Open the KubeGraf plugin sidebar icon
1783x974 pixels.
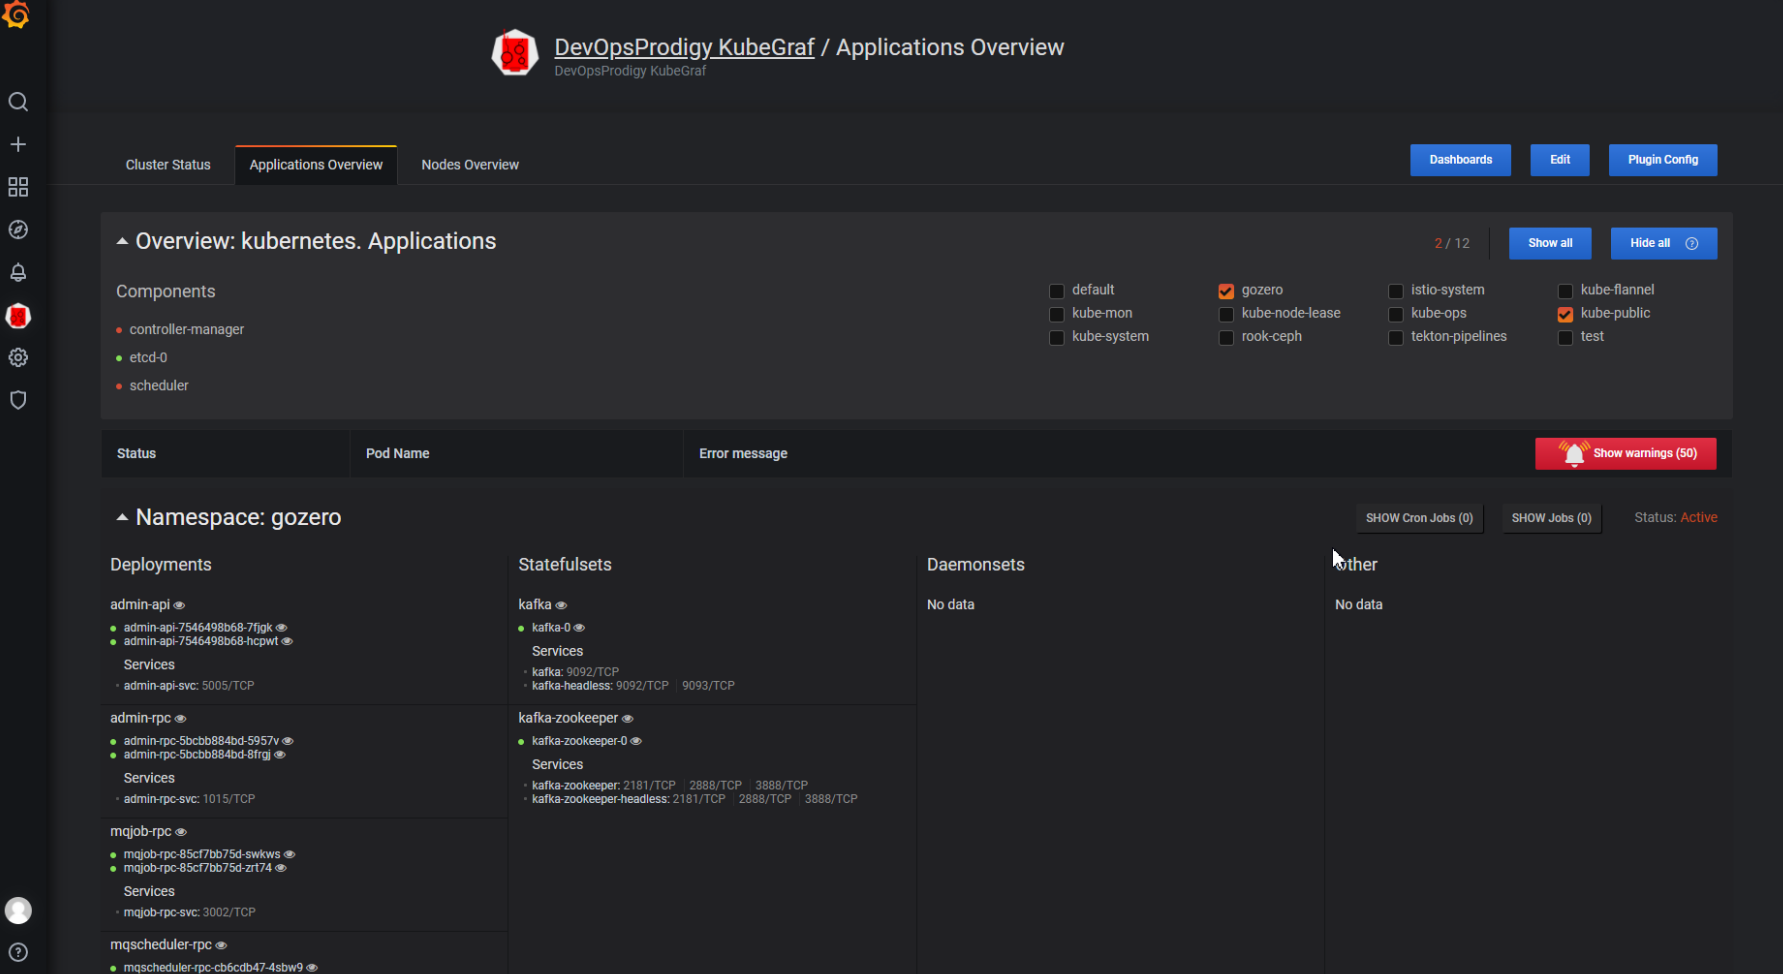coord(18,316)
